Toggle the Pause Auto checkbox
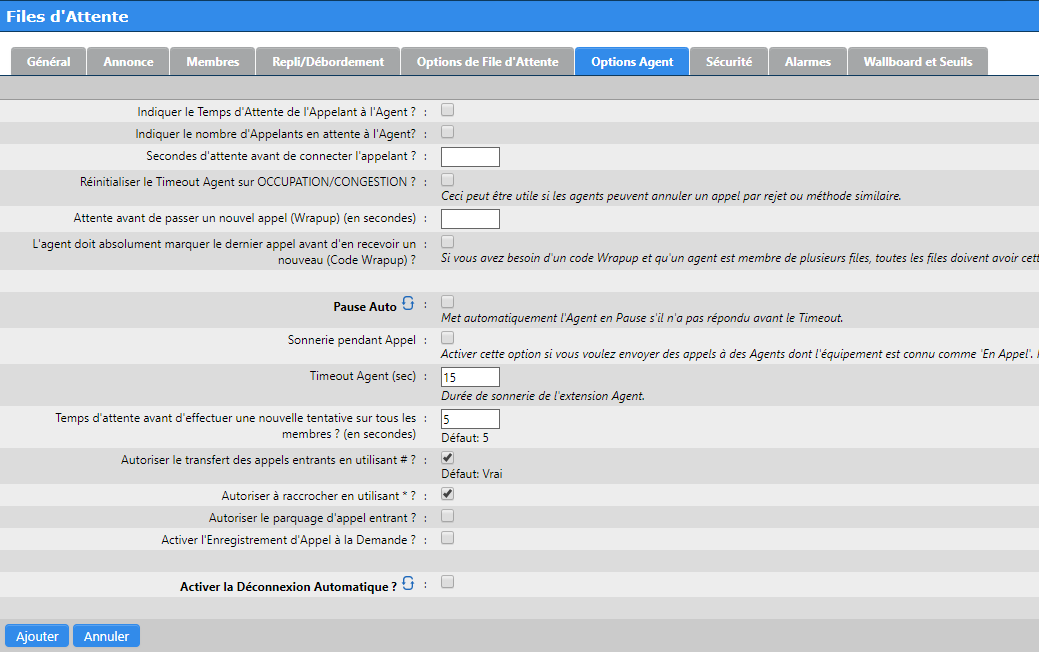The width and height of the screenshot is (1039, 652). coord(448,302)
